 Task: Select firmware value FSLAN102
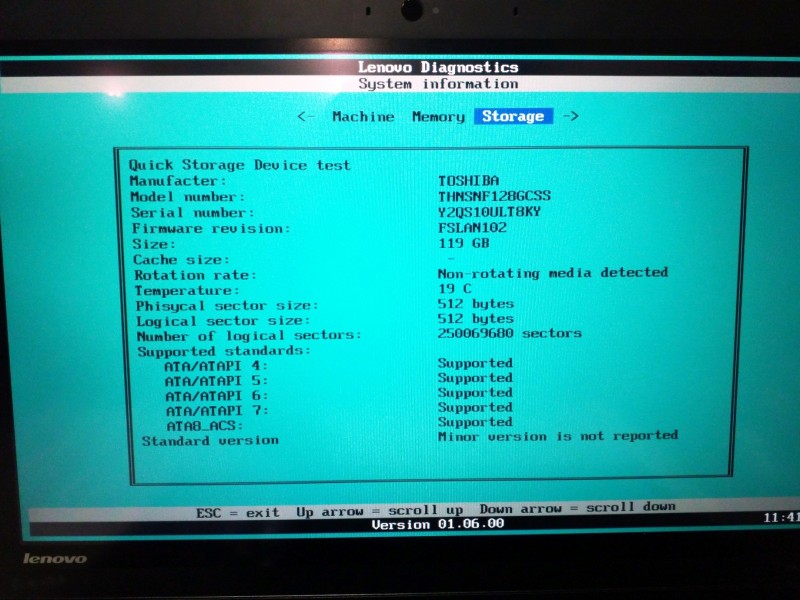point(472,228)
